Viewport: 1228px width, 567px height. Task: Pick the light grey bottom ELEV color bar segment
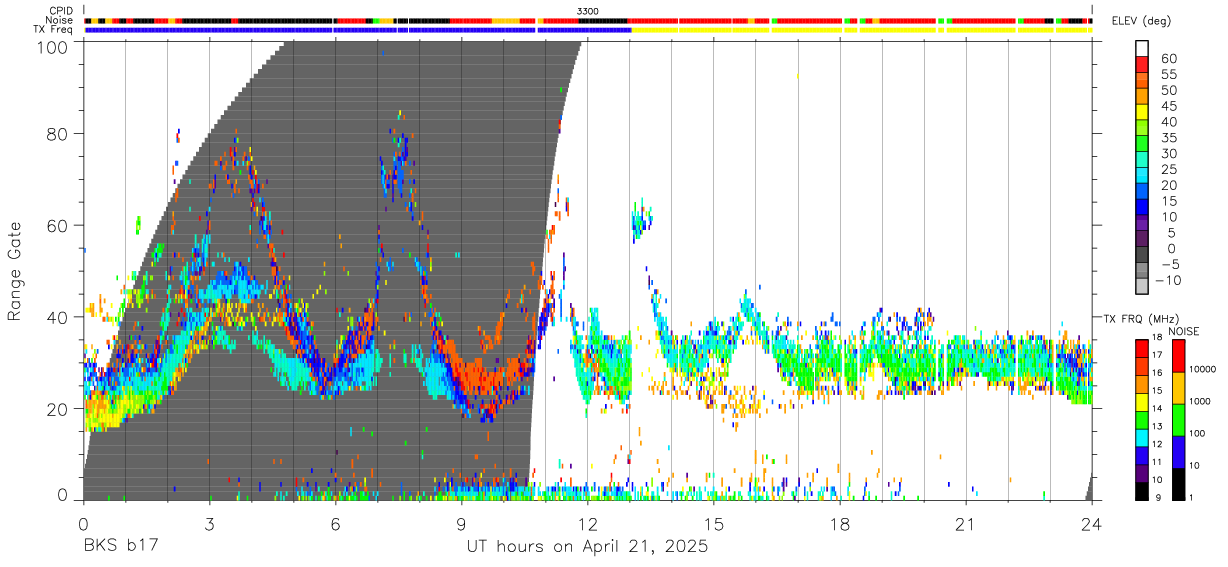point(1142,288)
